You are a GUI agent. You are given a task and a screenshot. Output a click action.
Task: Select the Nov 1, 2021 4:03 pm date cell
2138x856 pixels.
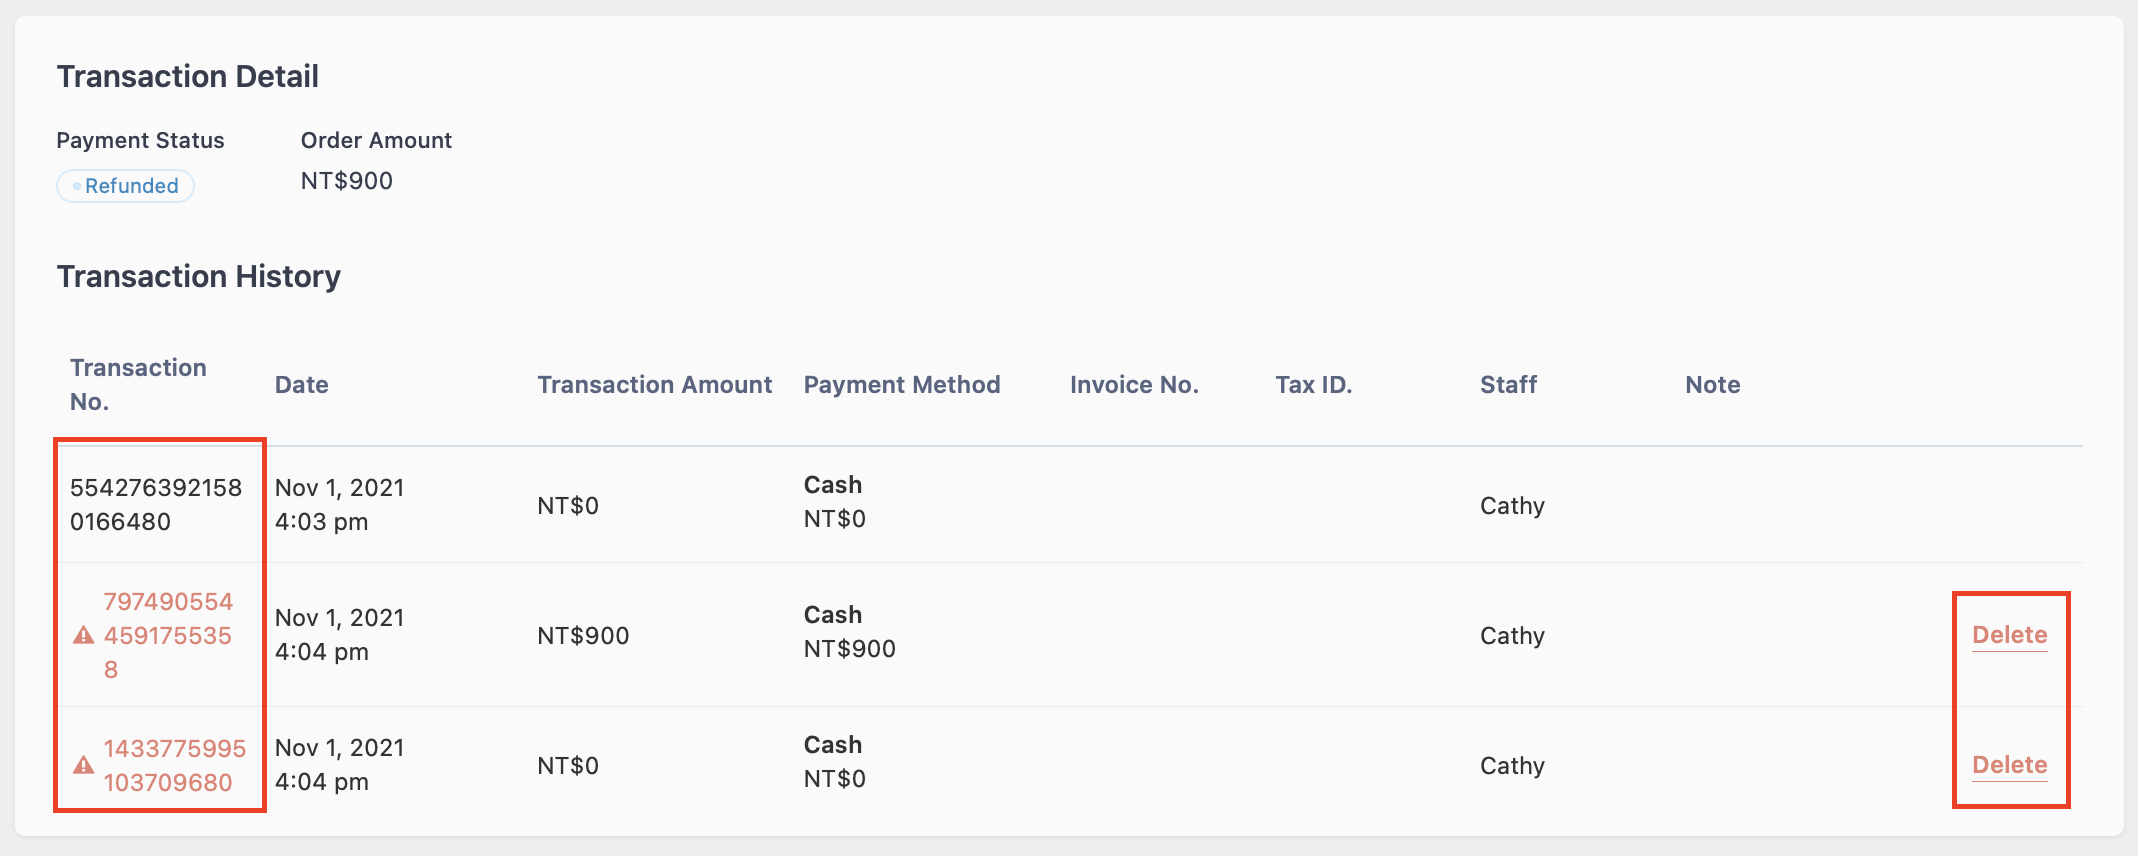tap(340, 505)
